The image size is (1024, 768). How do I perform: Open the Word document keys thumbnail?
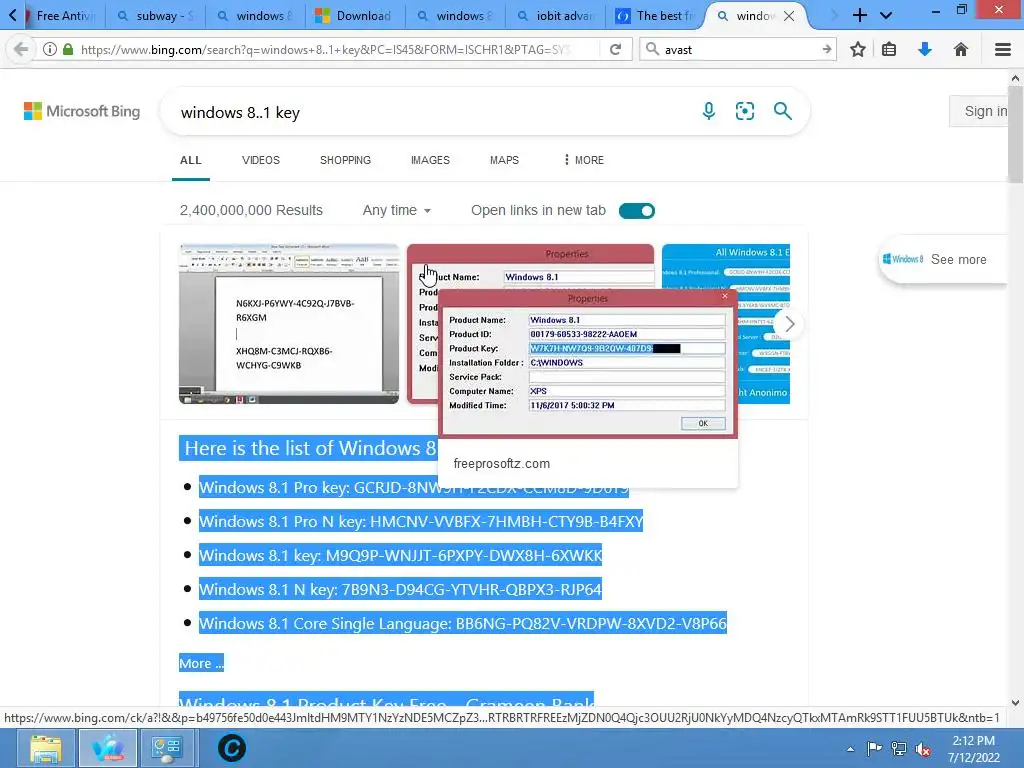(x=289, y=324)
